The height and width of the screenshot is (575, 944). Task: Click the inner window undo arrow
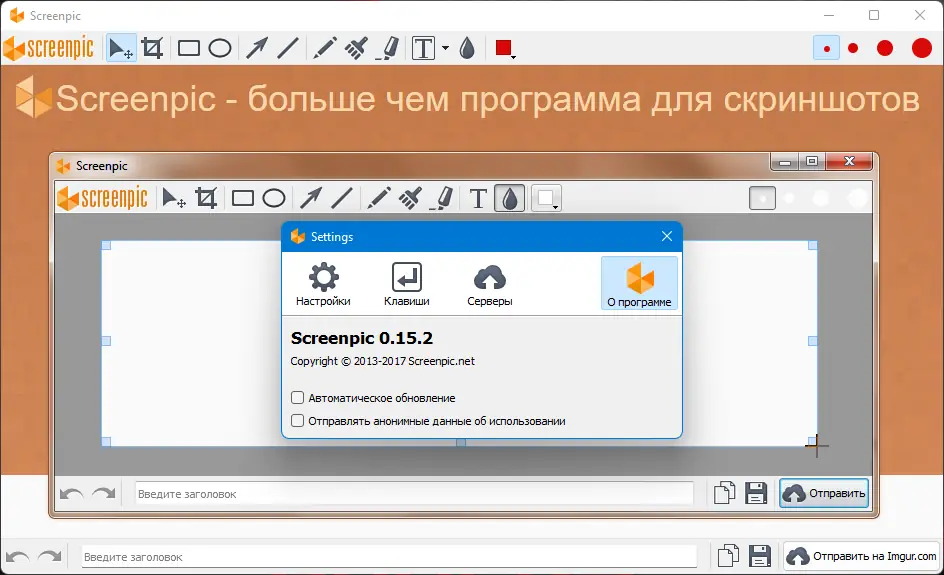click(72, 494)
